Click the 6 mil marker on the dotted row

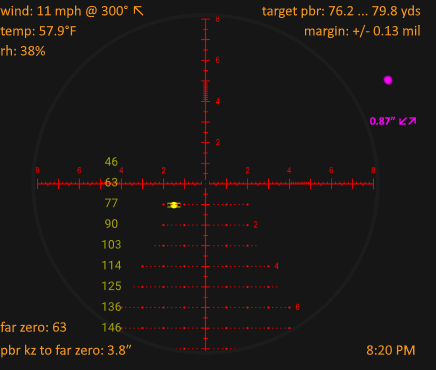[x=297, y=307]
